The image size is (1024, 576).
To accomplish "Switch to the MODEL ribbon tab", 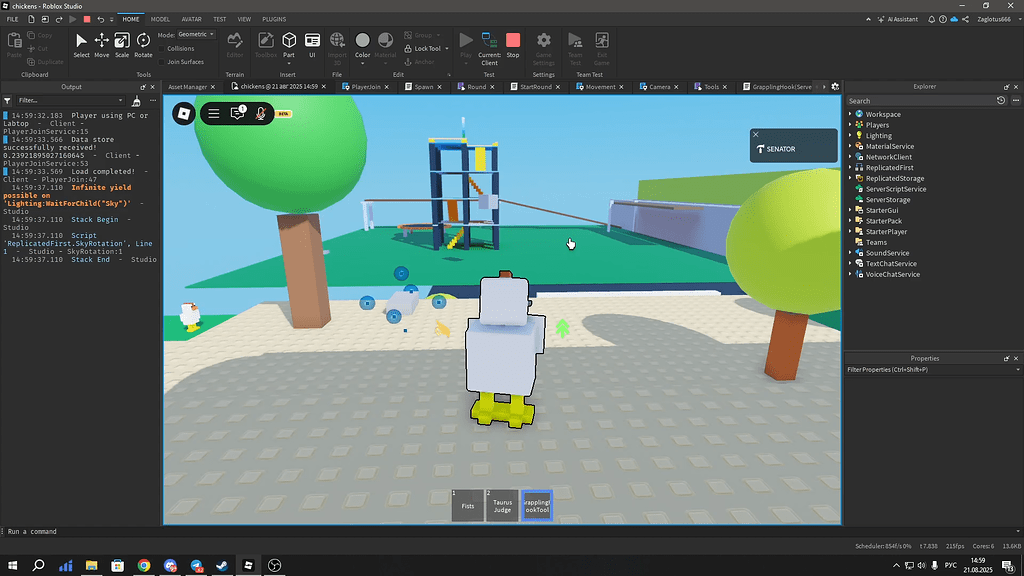I will 160,18.
